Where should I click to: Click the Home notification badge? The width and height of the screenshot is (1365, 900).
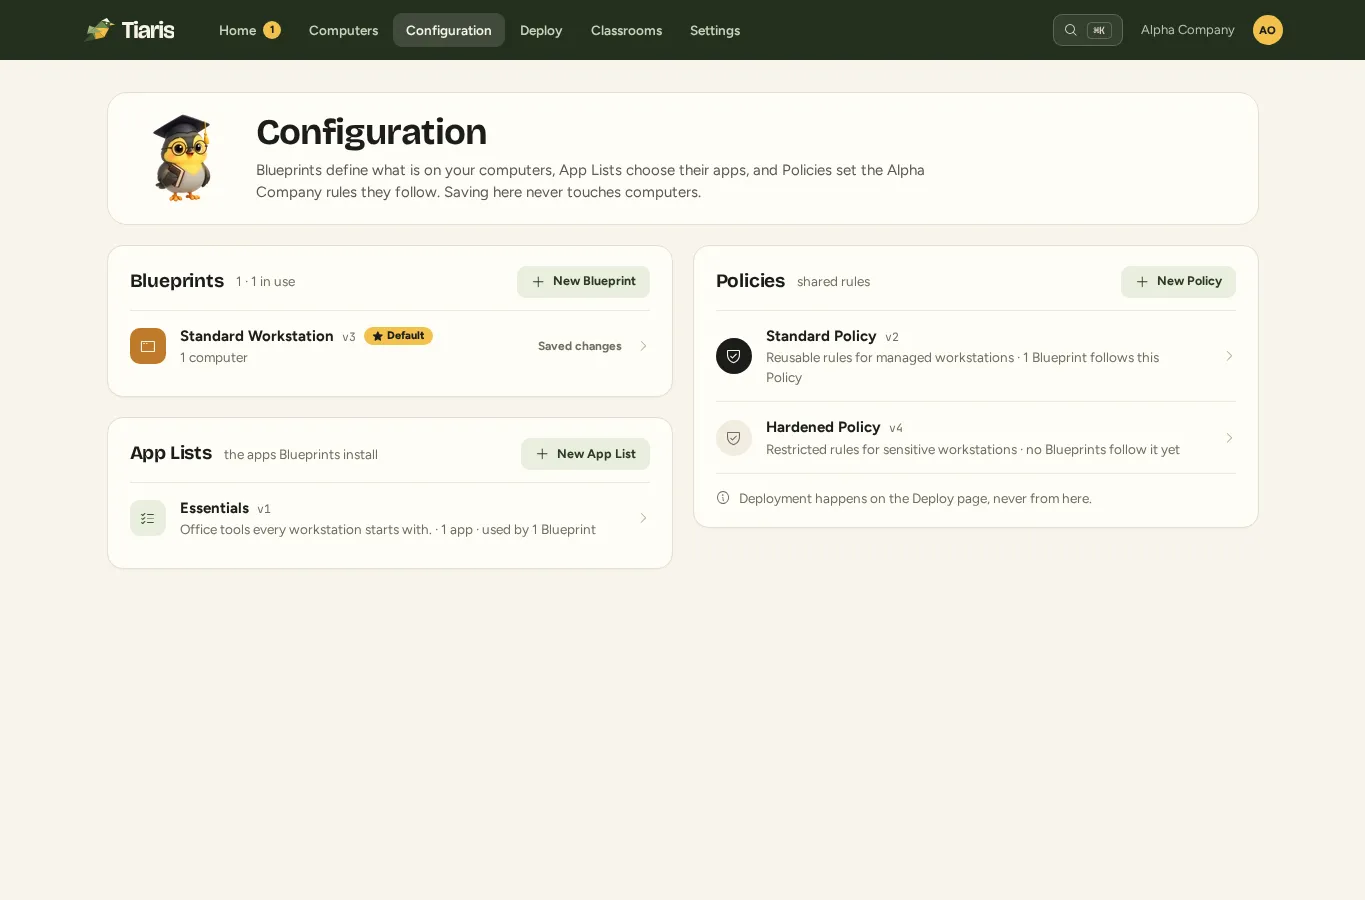272,30
